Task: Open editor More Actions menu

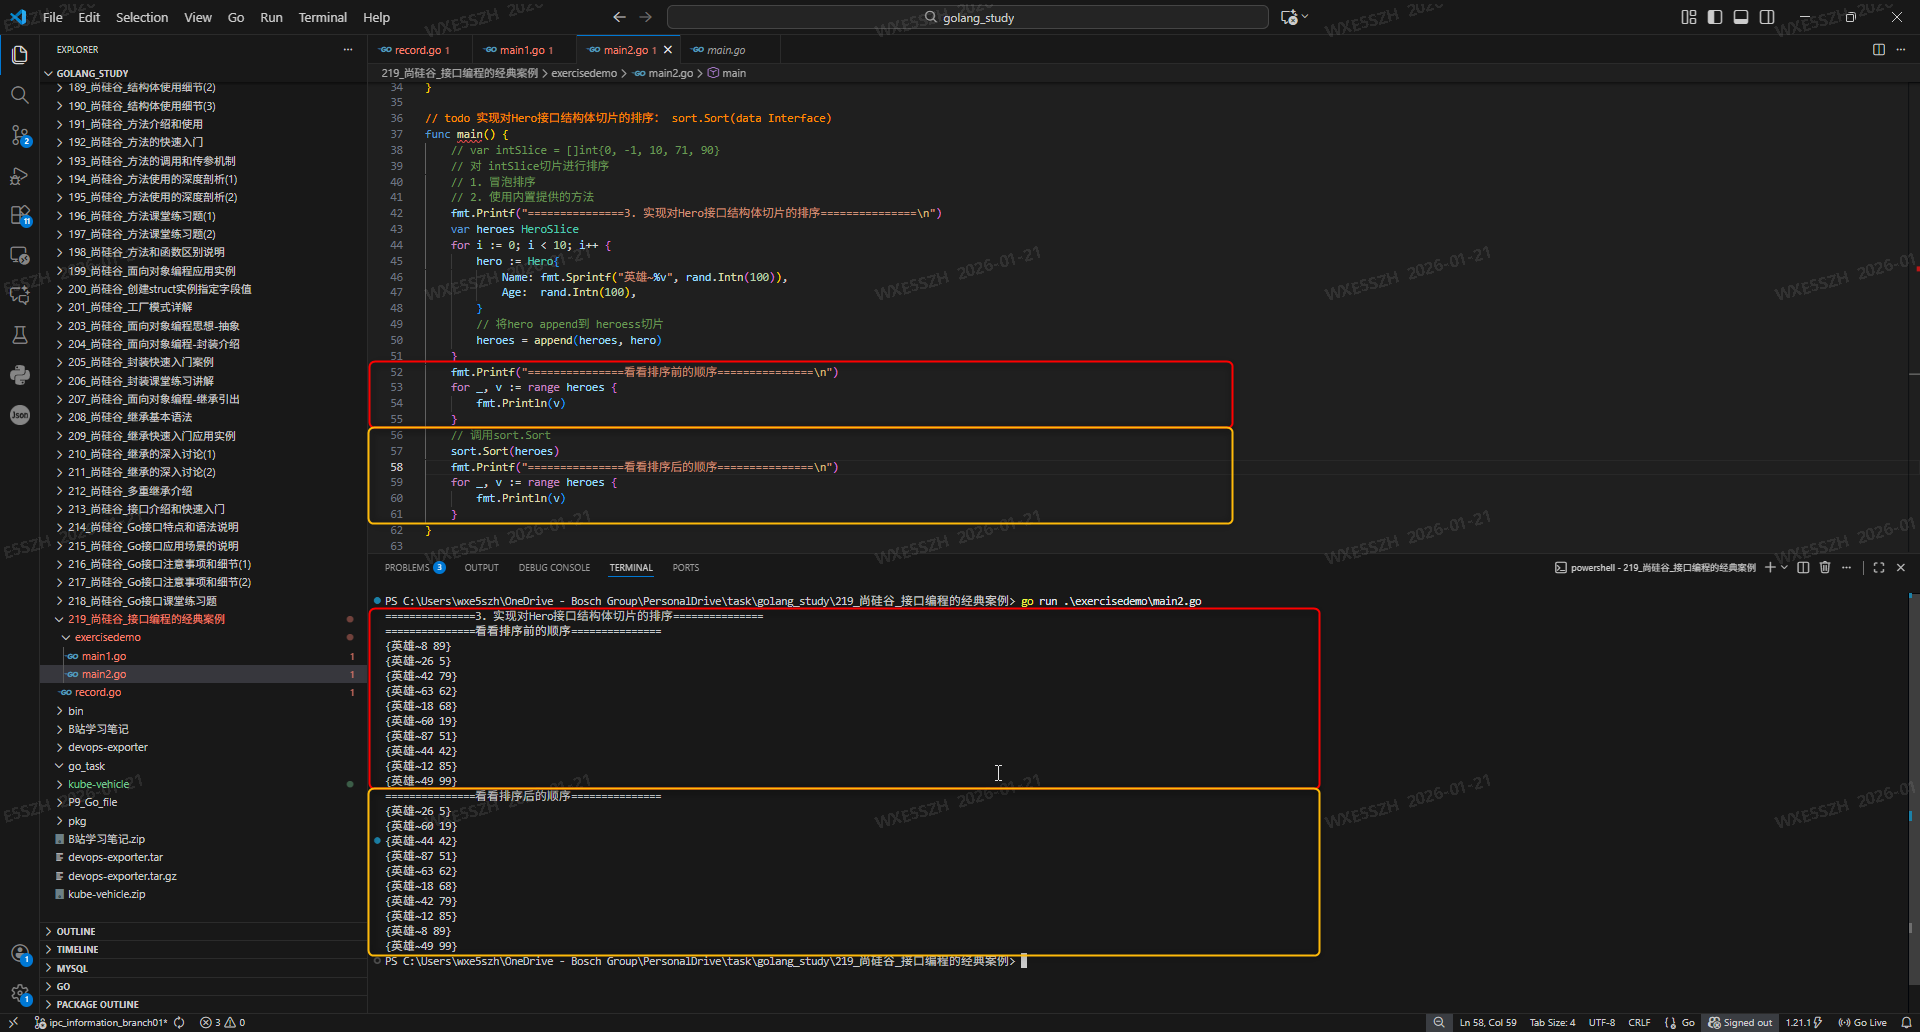Action: pos(1901,50)
